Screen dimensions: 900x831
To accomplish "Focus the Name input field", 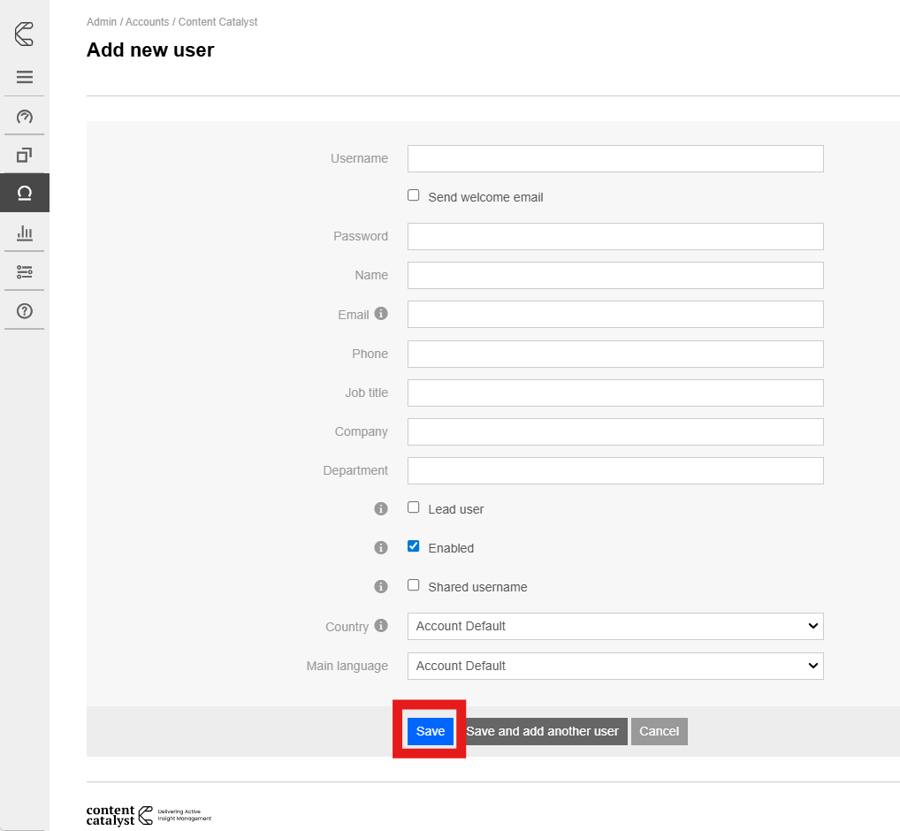I will (x=615, y=275).
